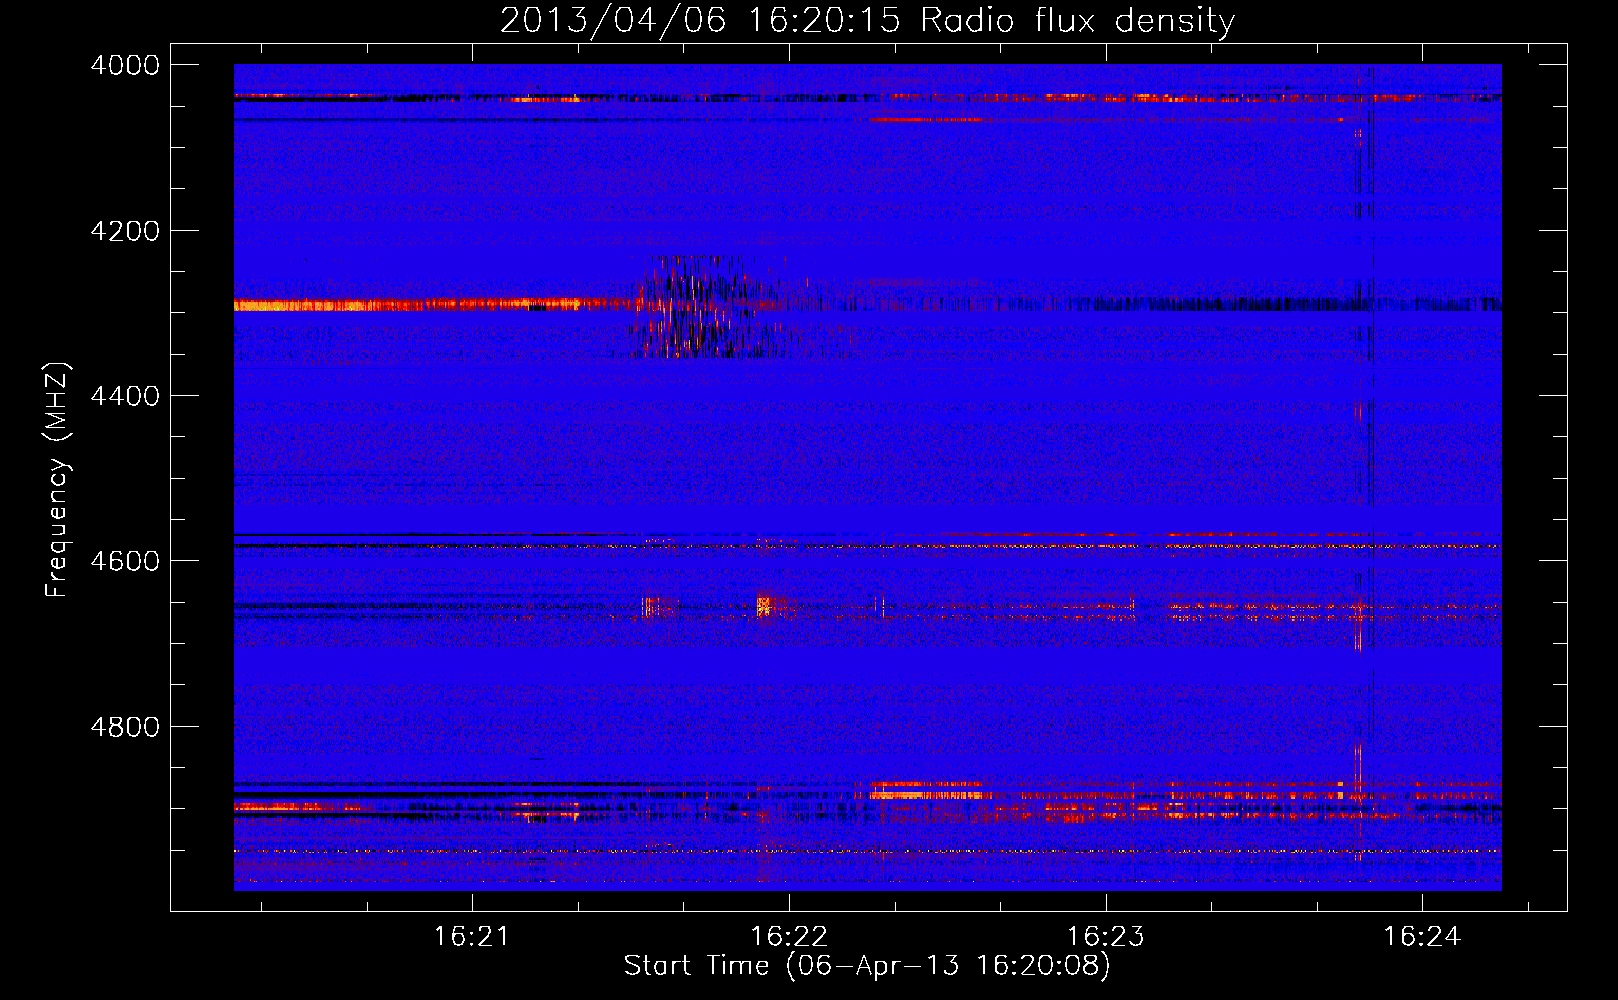Click the 4400 frequency tick label
Screen dimensions: 1618x1000
(x=125, y=396)
